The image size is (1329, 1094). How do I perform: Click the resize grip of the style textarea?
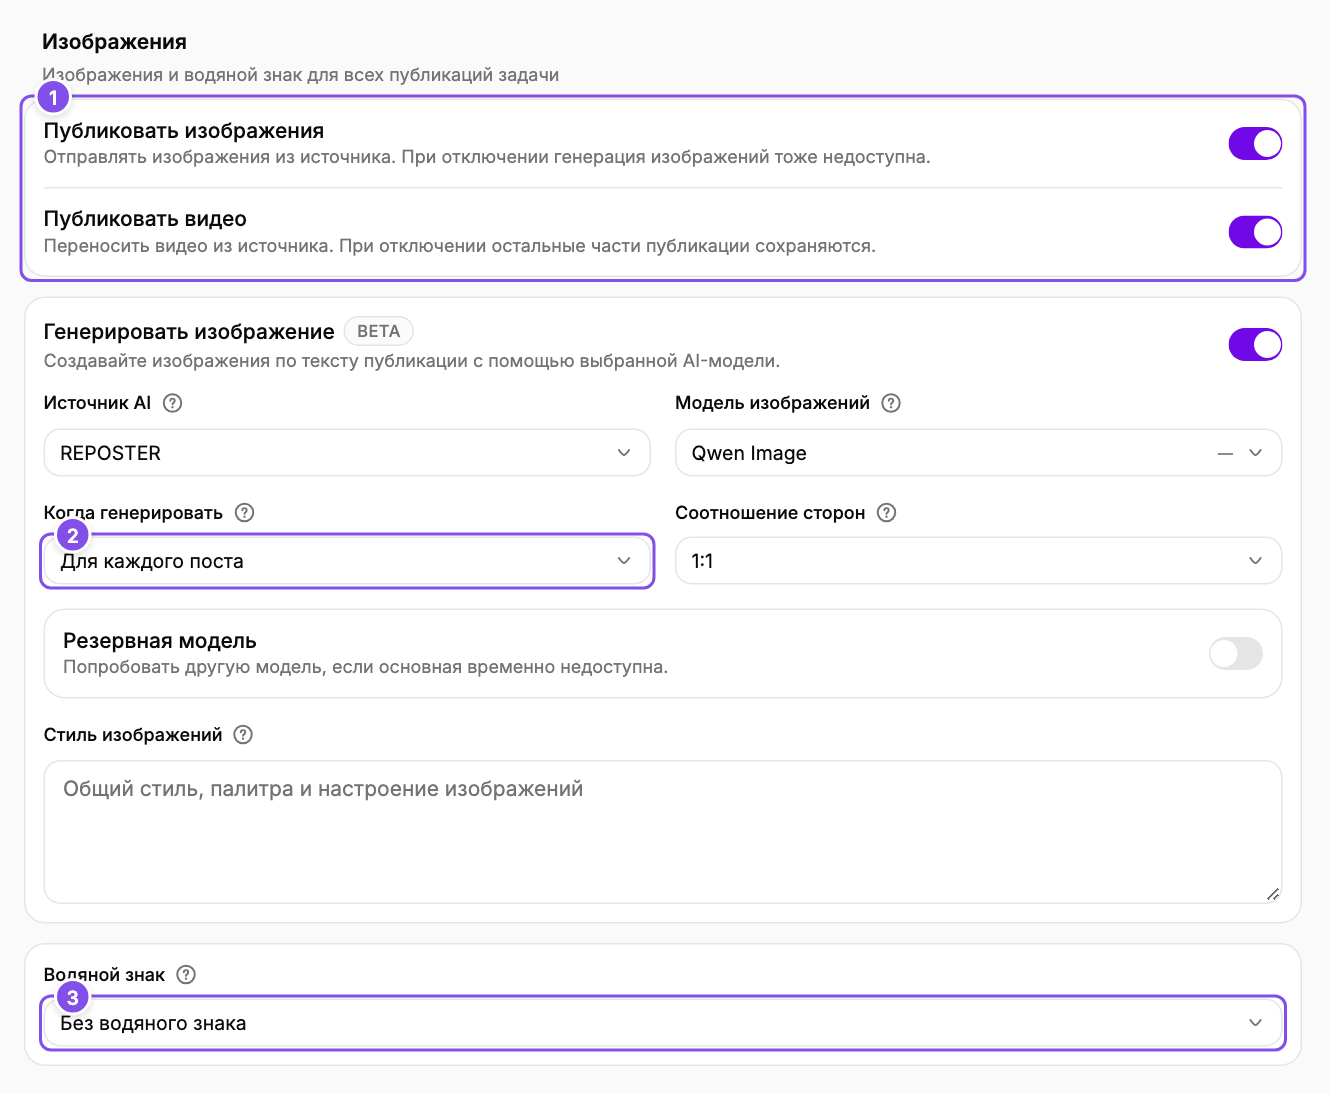1272,894
